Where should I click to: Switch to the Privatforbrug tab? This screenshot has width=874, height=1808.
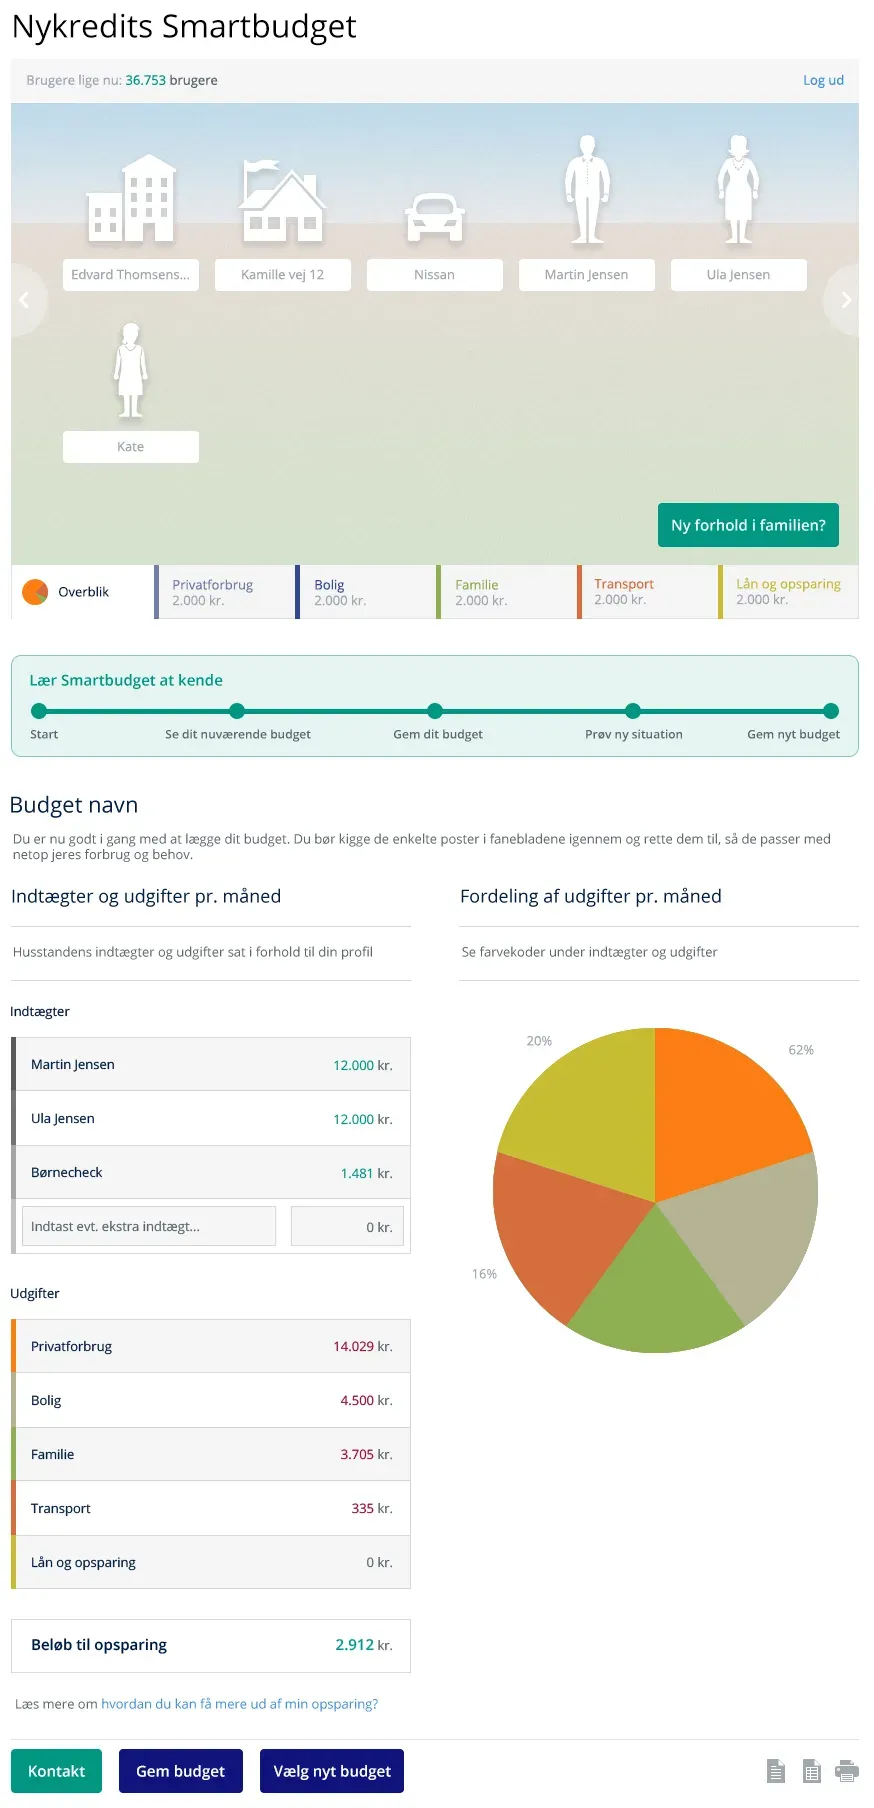click(225, 592)
